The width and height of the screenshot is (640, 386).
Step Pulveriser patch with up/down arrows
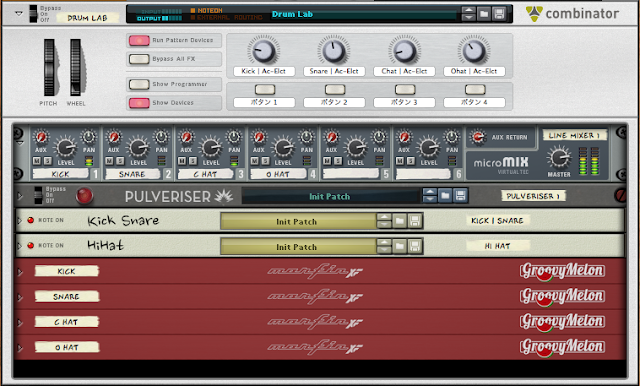click(x=430, y=196)
